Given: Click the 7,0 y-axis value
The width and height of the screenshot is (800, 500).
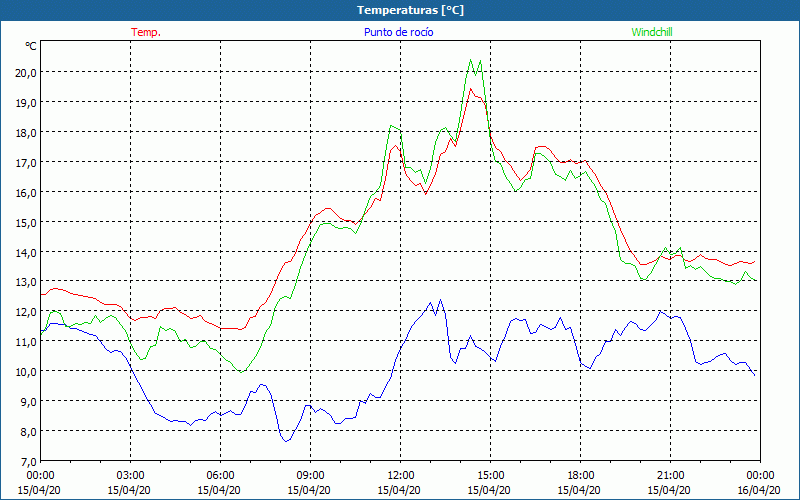Looking at the screenshot, I should click(x=29, y=461).
